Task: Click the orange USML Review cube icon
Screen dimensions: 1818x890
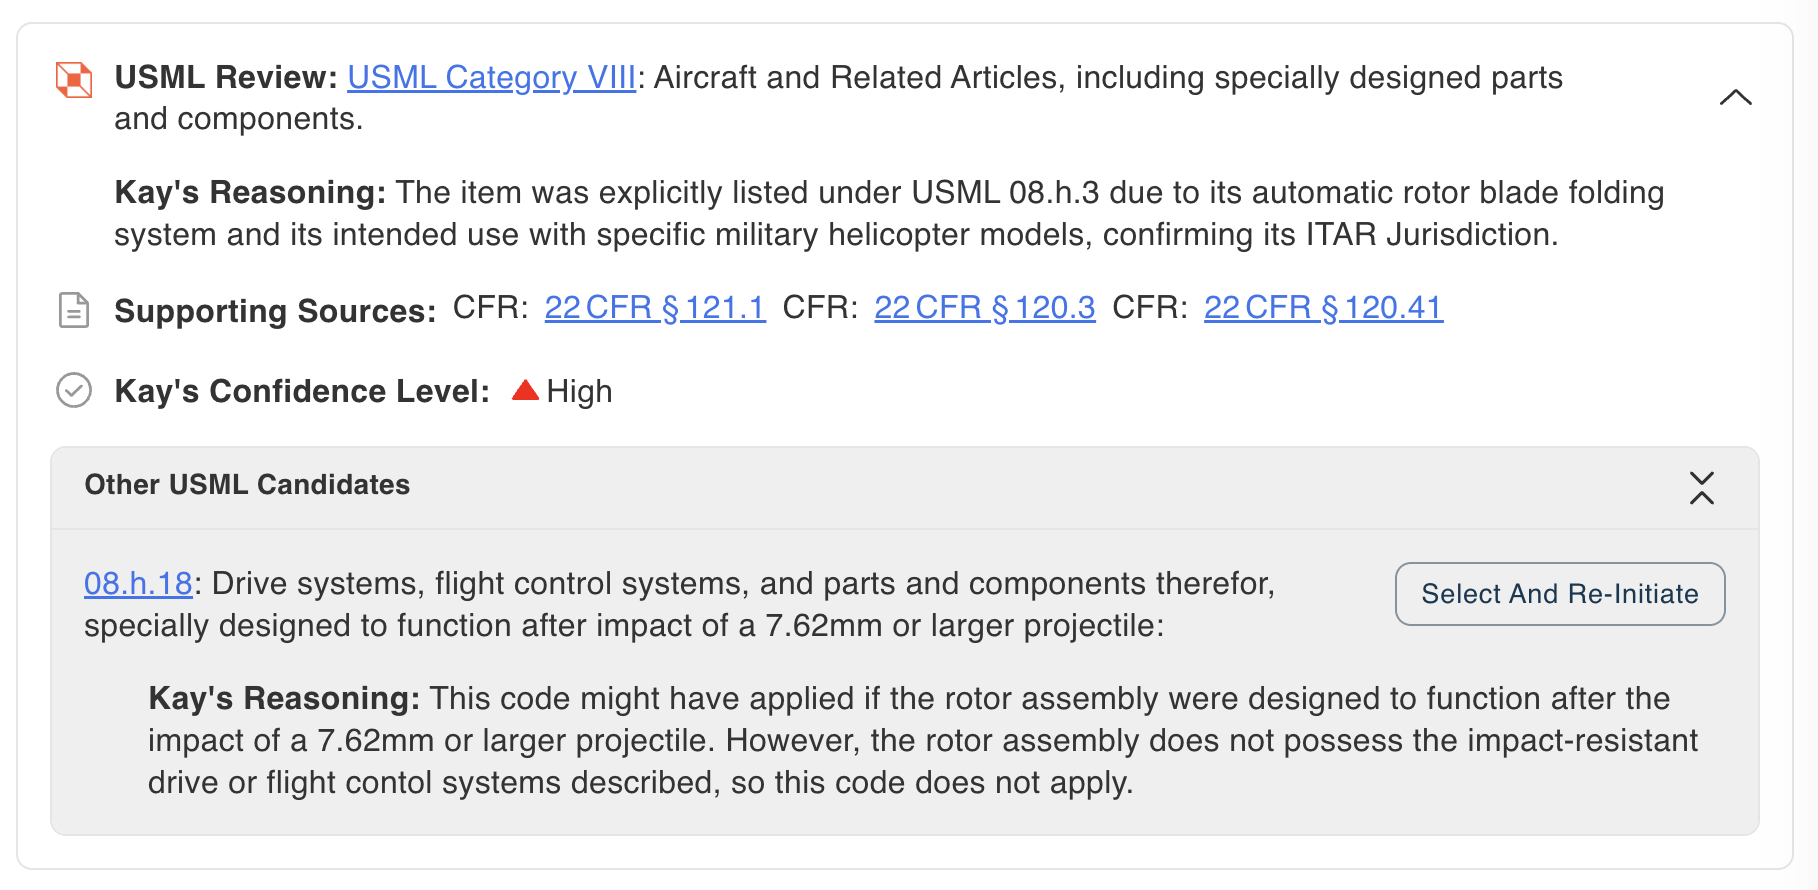Action: point(74,80)
